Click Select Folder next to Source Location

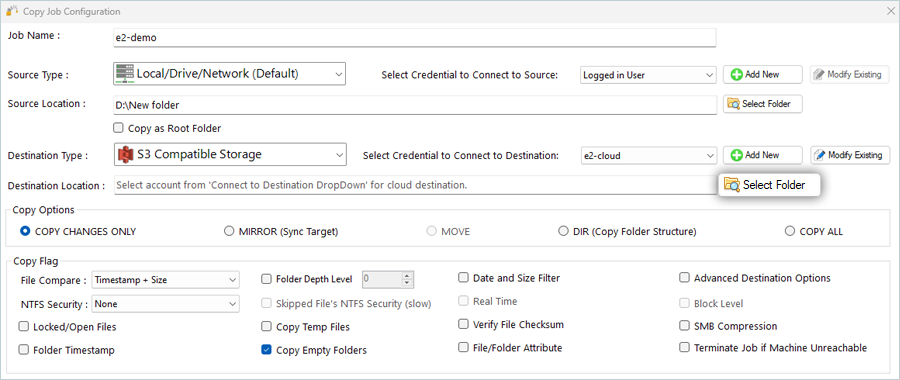pyautogui.click(x=762, y=104)
